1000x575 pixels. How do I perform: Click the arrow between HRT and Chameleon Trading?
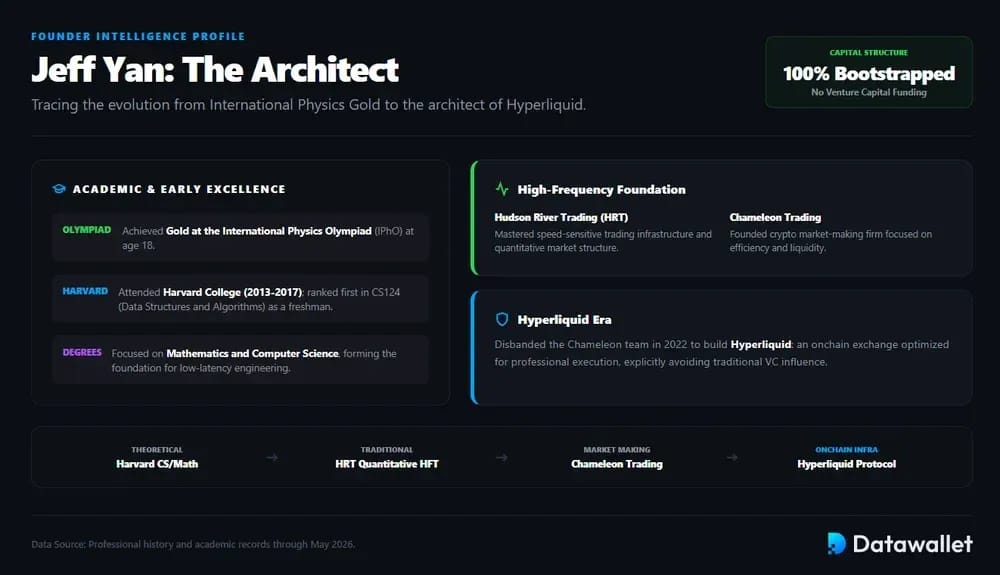point(502,458)
